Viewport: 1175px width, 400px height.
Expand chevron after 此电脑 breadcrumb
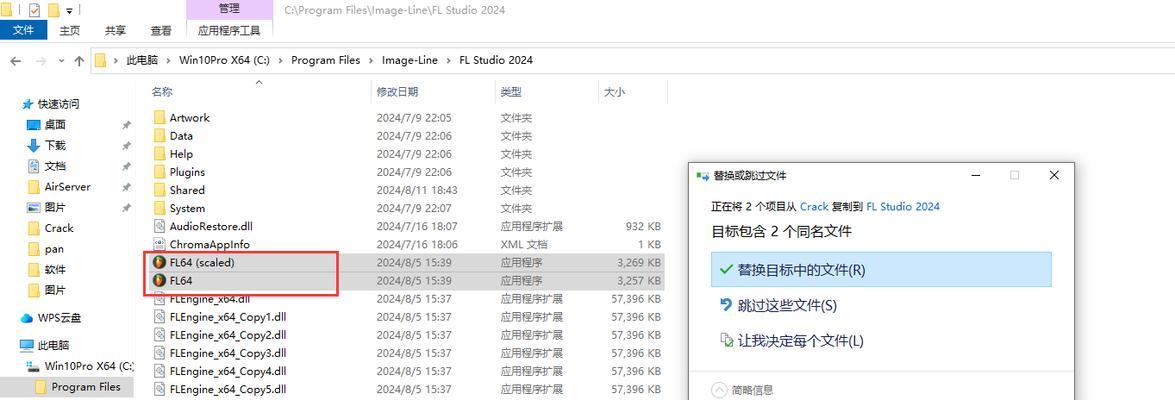(x=169, y=60)
